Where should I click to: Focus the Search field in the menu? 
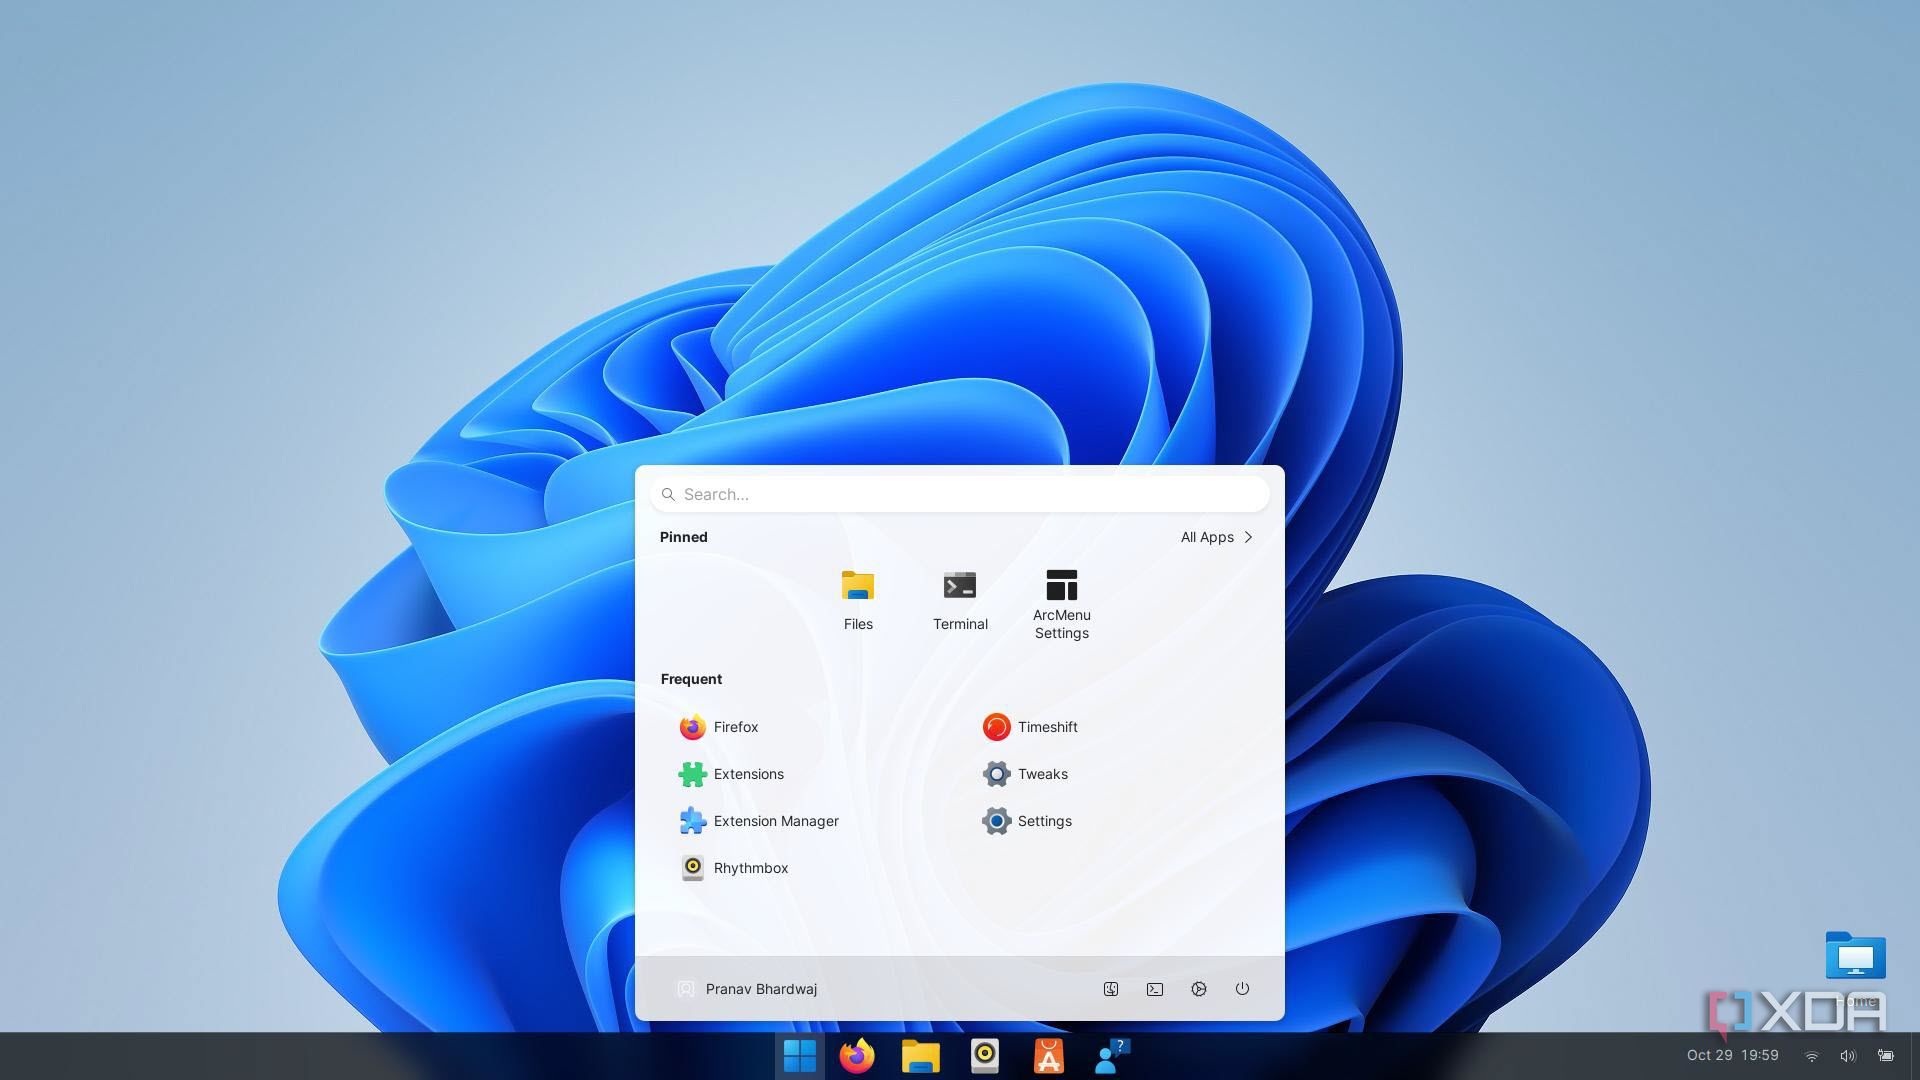[x=960, y=494]
